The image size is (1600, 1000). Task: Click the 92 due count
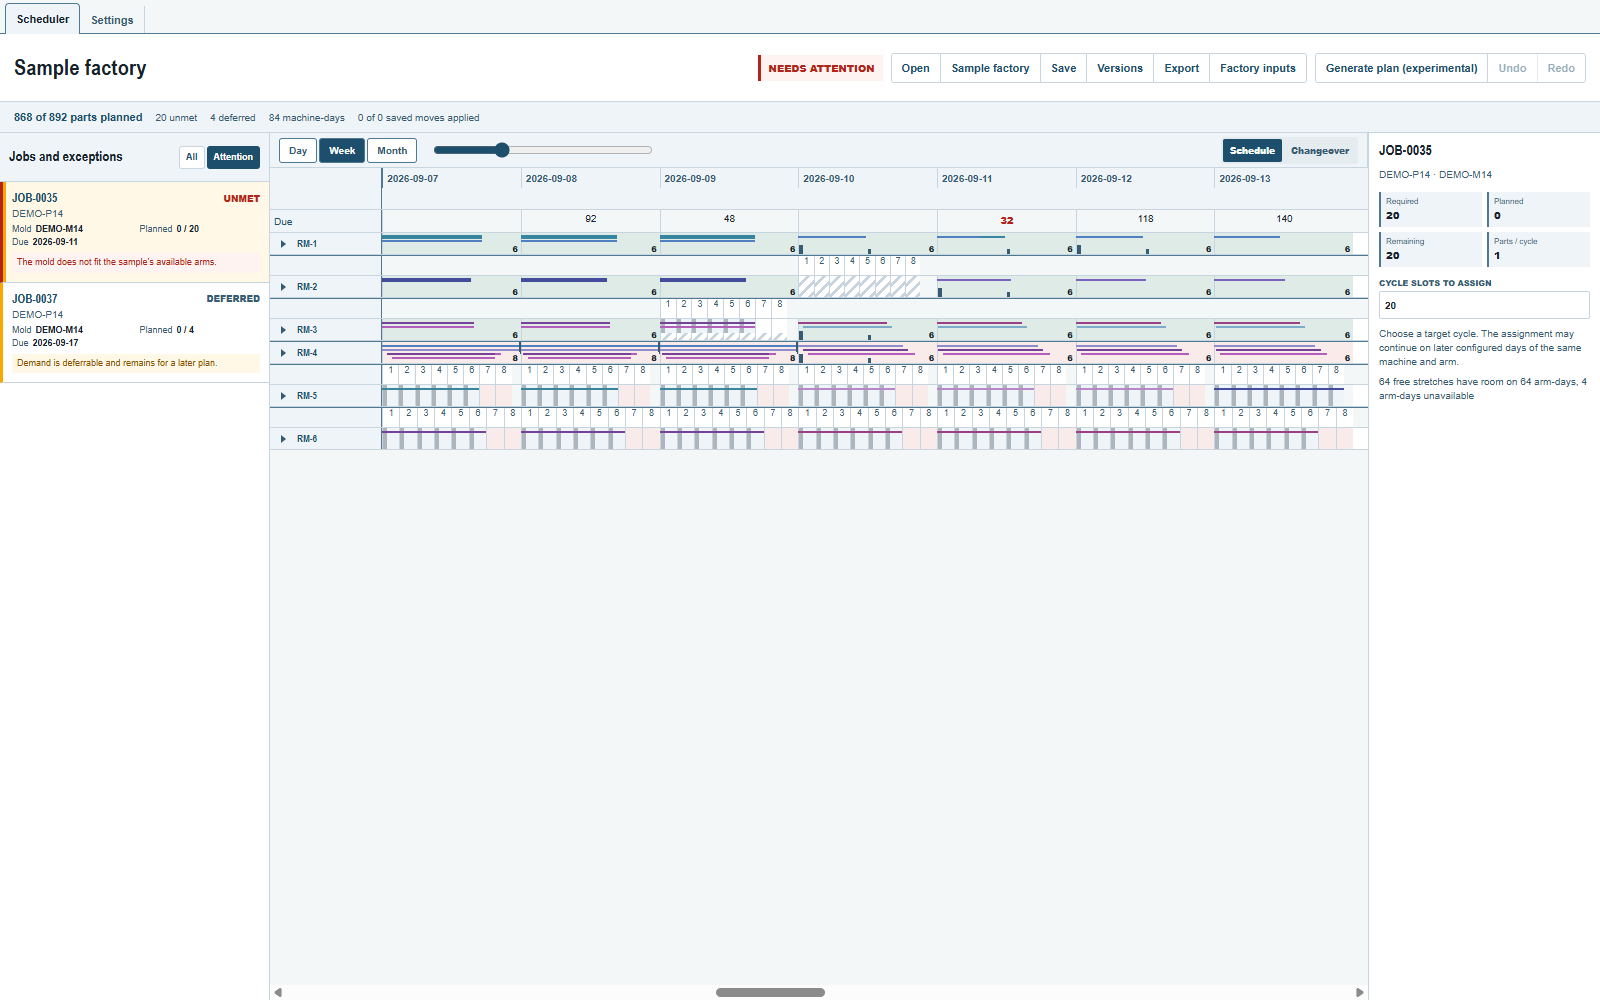[591, 219]
